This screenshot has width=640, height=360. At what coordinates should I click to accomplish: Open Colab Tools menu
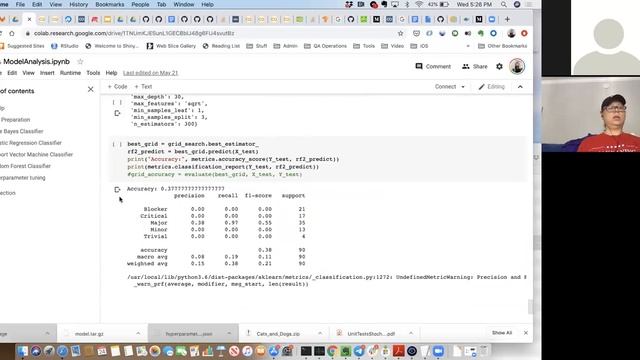coord(93,73)
